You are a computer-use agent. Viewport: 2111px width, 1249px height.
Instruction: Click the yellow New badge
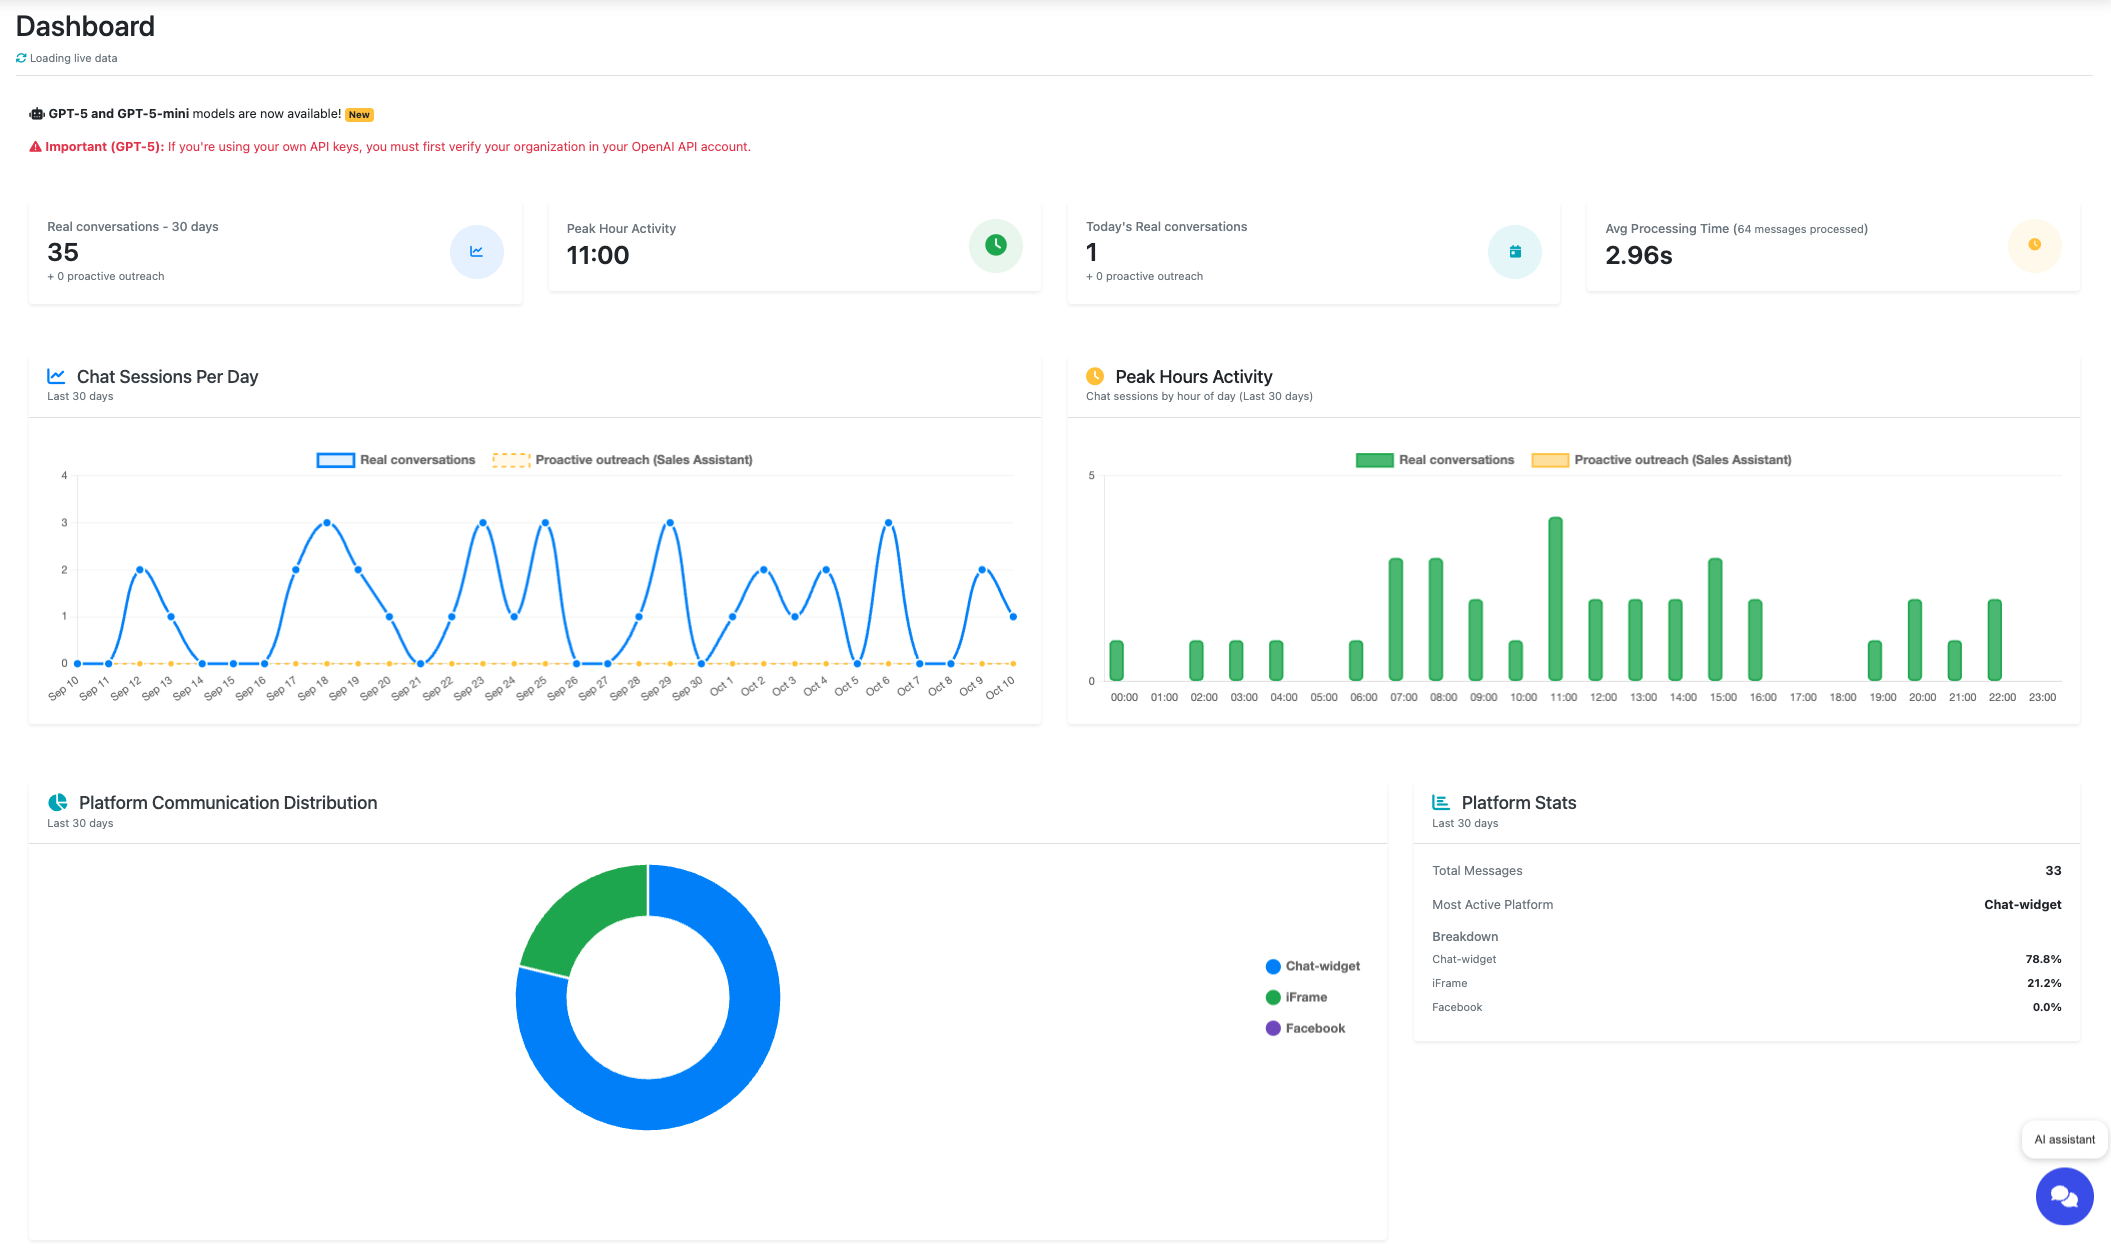[359, 115]
